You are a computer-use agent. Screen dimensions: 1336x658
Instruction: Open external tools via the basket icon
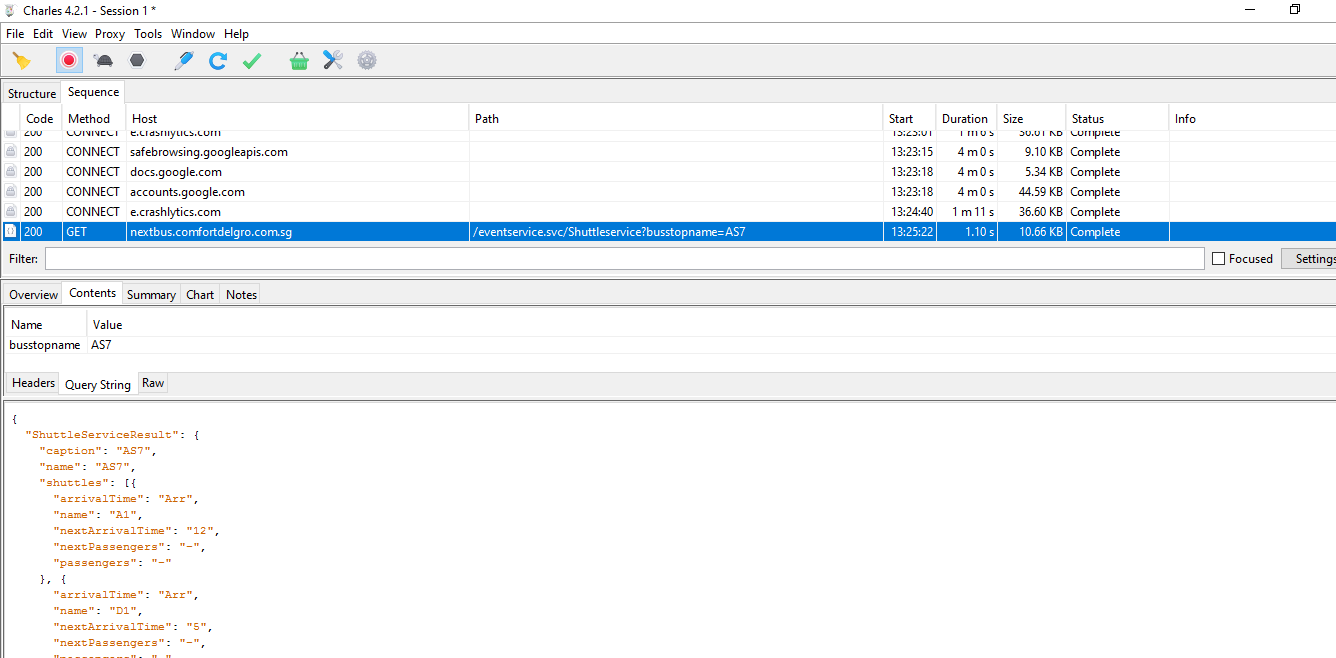pyautogui.click(x=298, y=60)
